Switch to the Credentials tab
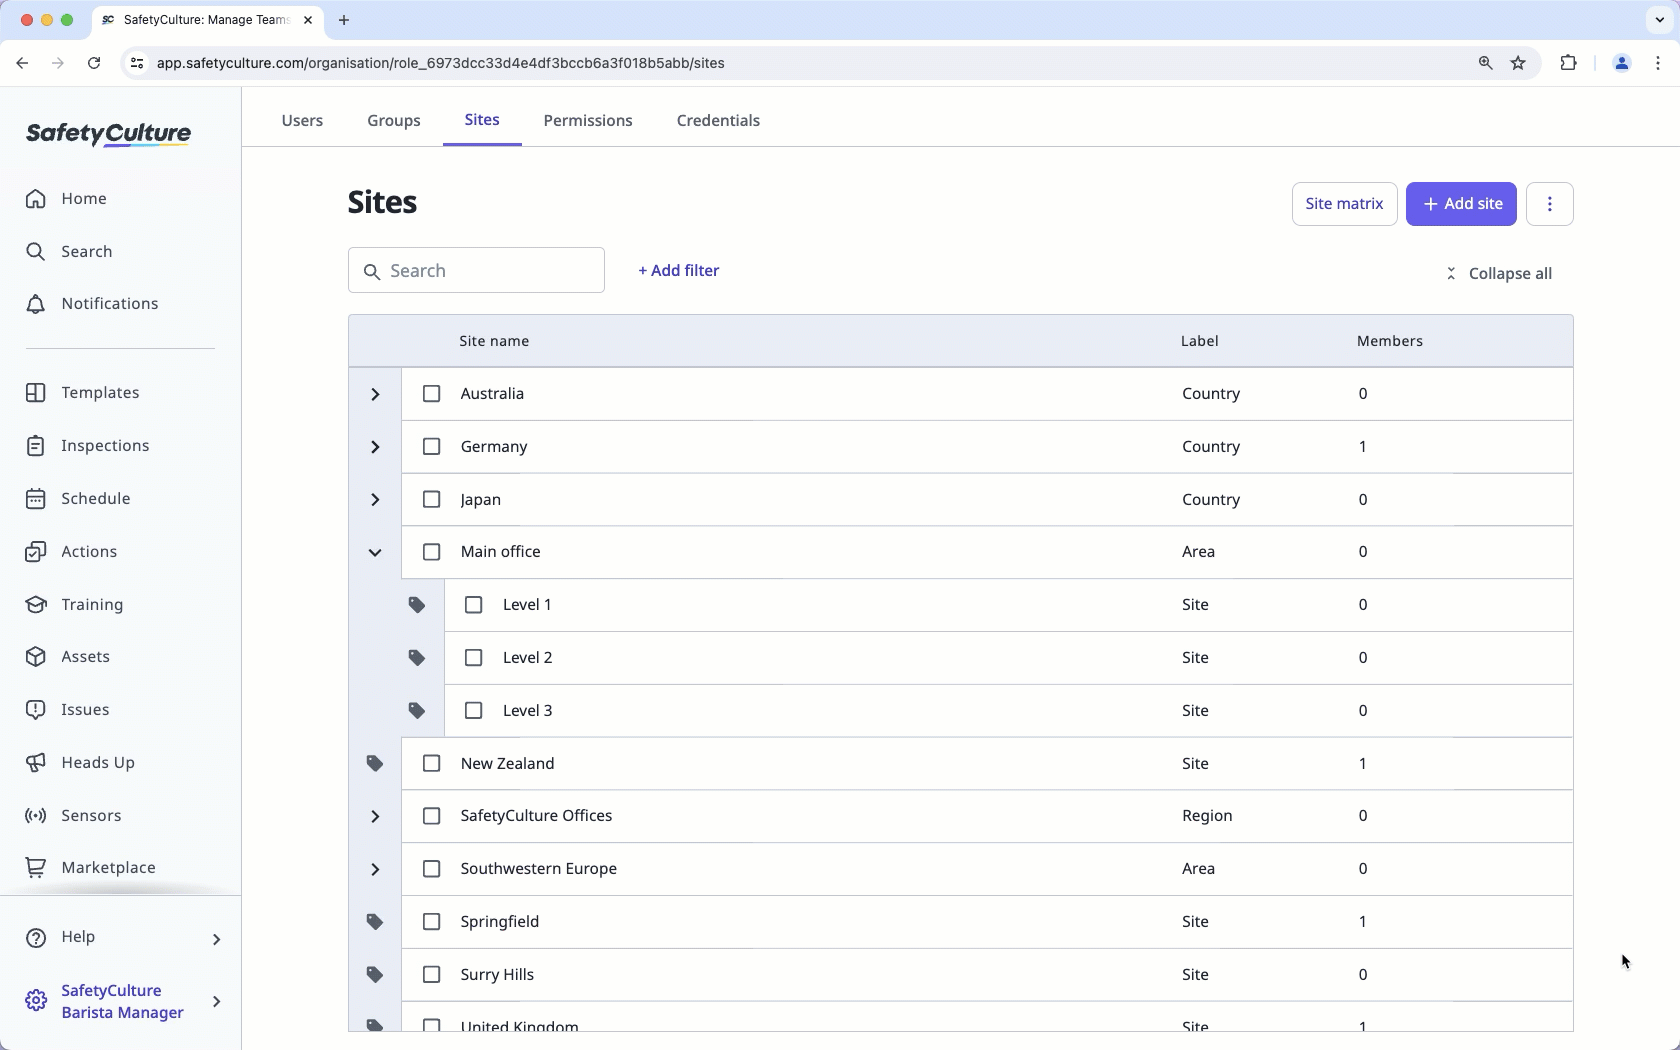The height and width of the screenshot is (1050, 1680). tap(718, 120)
